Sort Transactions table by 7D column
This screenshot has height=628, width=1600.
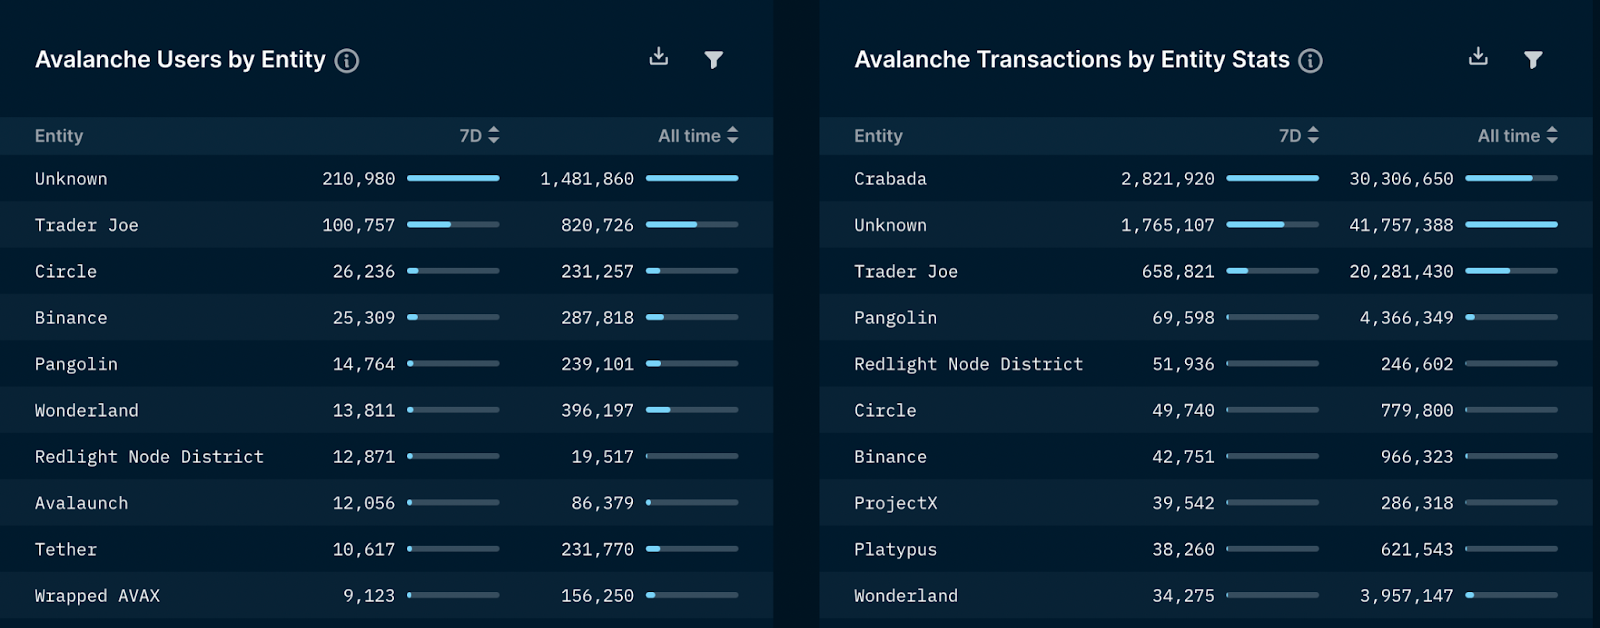1299,136
